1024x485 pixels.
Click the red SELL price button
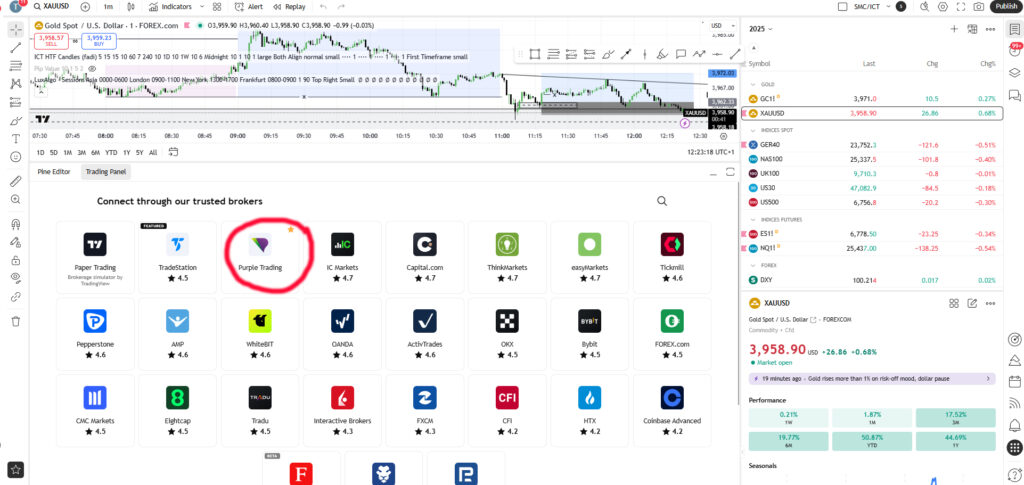point(48,40)
